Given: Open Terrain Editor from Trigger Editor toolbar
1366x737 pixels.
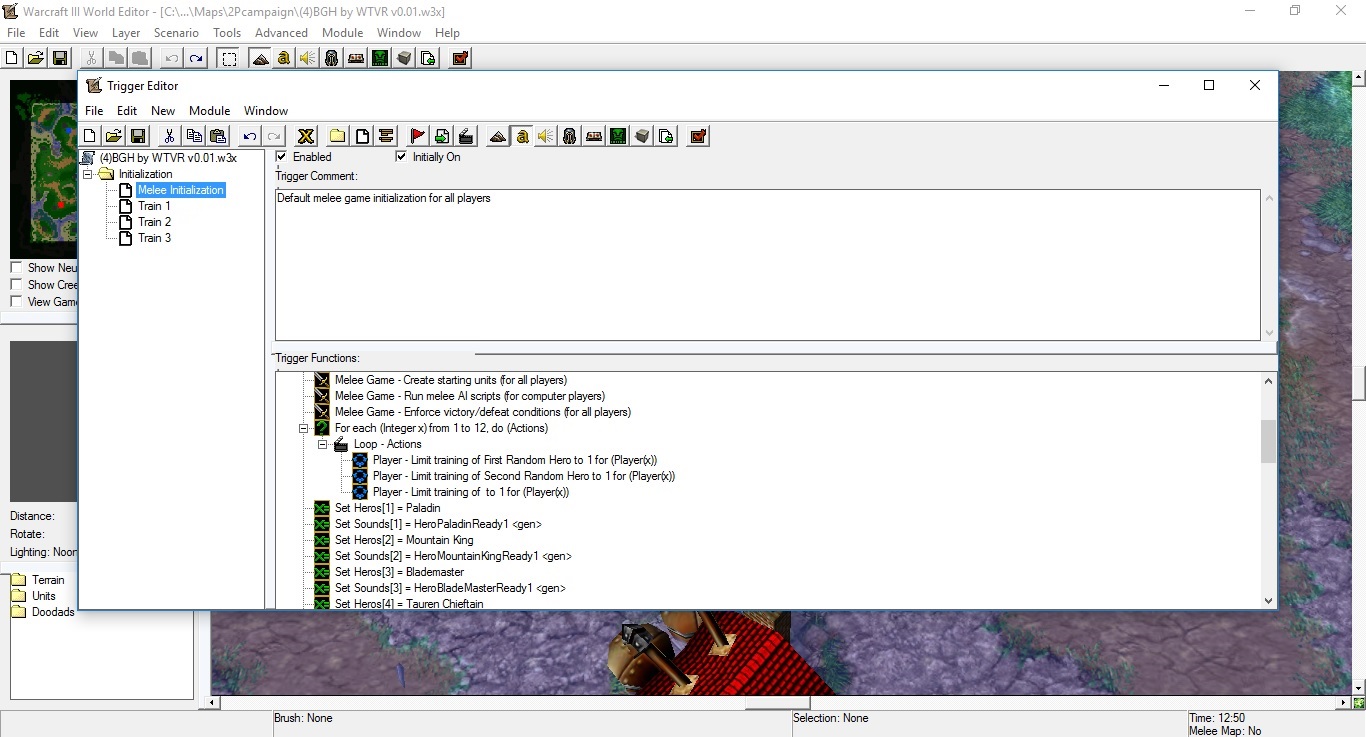Looking at the screenshot, I should pyautogui.click(x=498, y=136).
